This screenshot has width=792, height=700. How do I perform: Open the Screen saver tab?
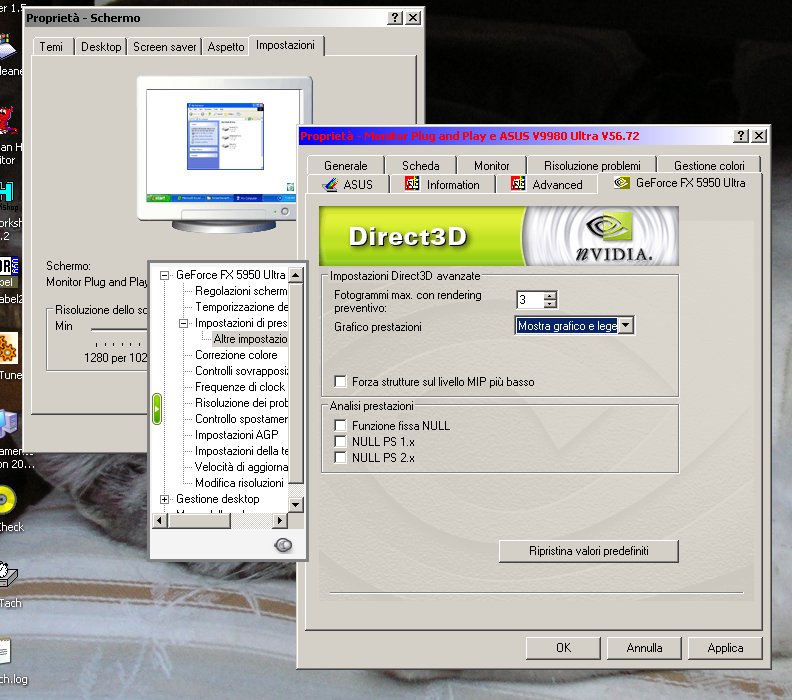click(164, 47)
